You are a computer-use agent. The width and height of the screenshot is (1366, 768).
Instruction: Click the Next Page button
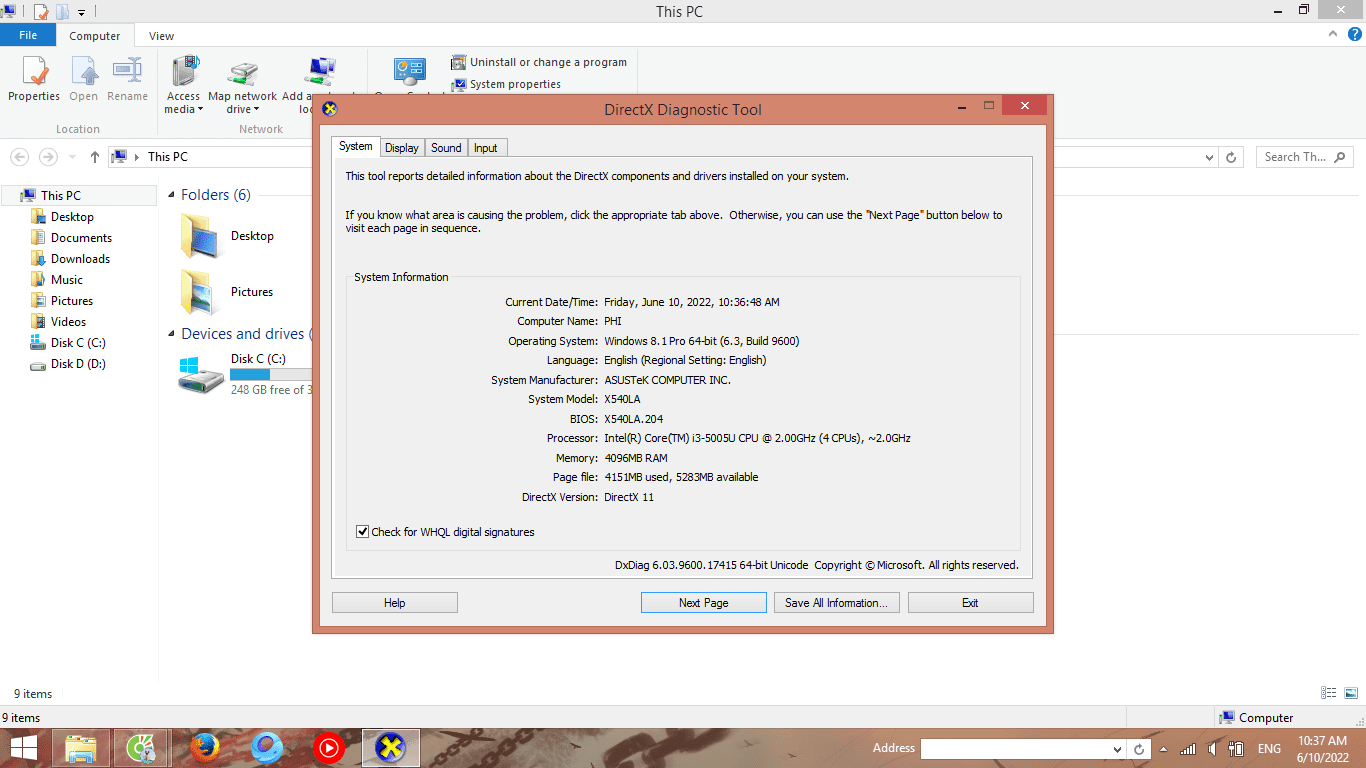tap(704, 603)
